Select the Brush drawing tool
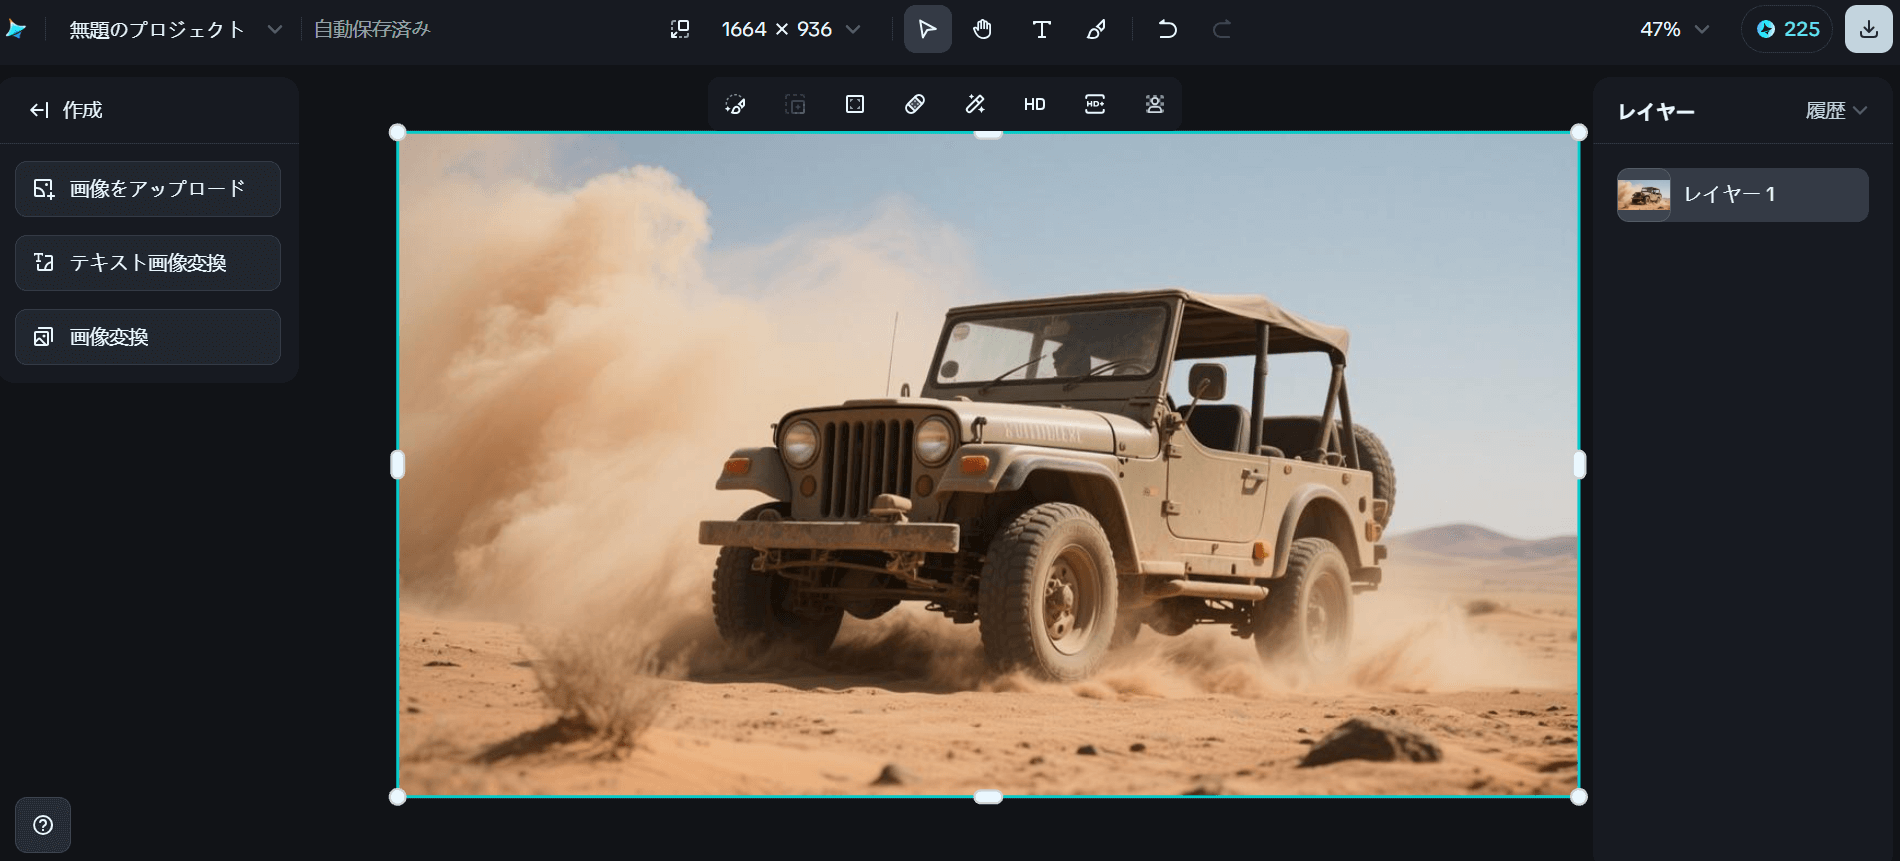The height and width of the screenshot is (861, 1900). tap(1097, 29)
